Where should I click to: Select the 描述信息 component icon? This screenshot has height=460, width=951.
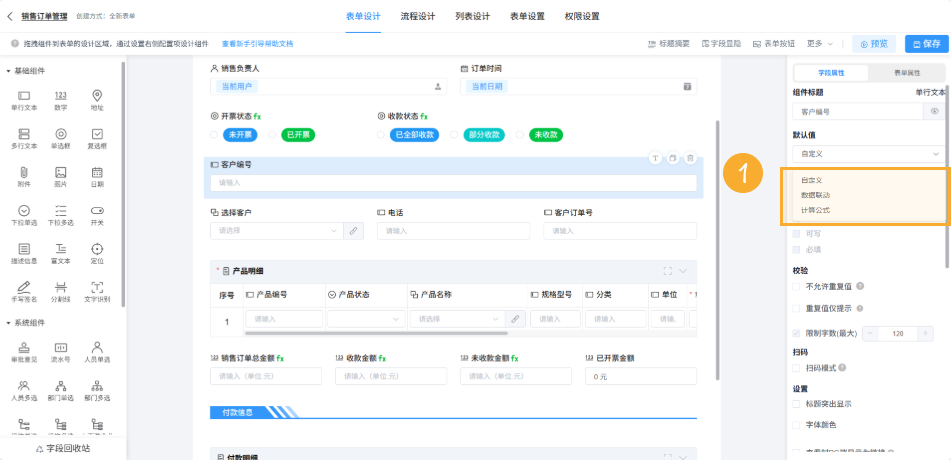[x=24, y=249]
